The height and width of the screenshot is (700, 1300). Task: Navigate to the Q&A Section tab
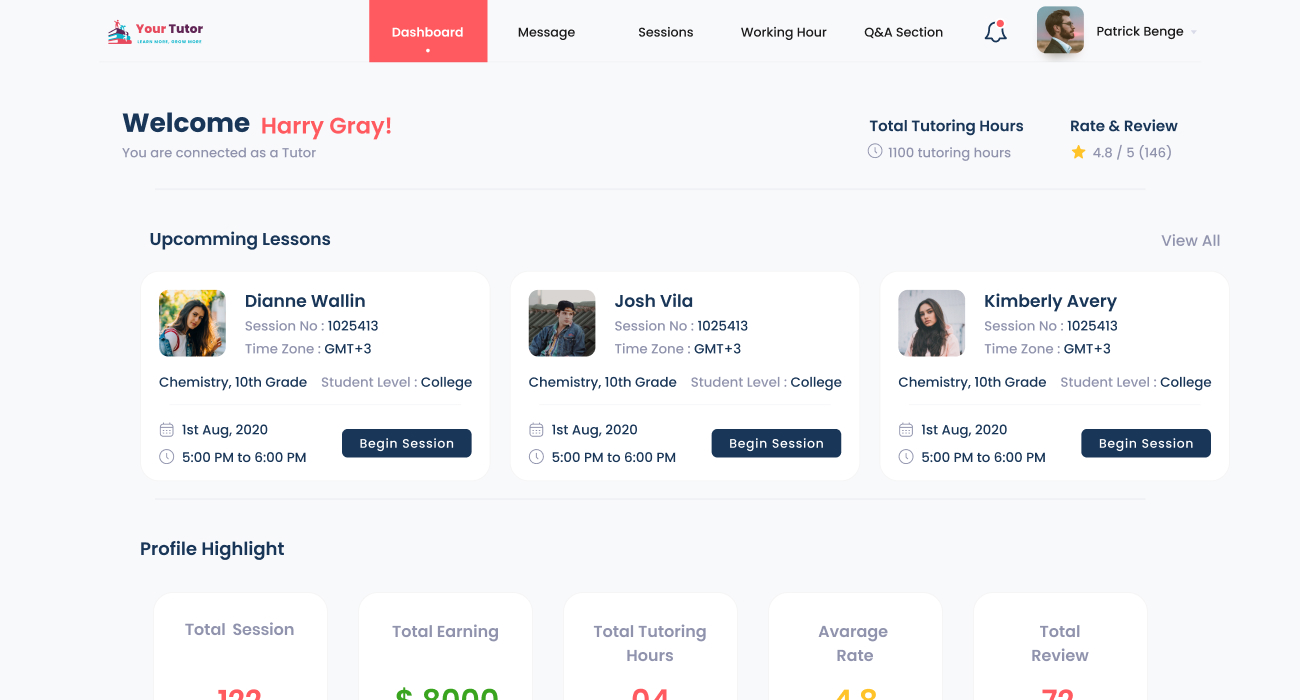click(x=903, y=32)
